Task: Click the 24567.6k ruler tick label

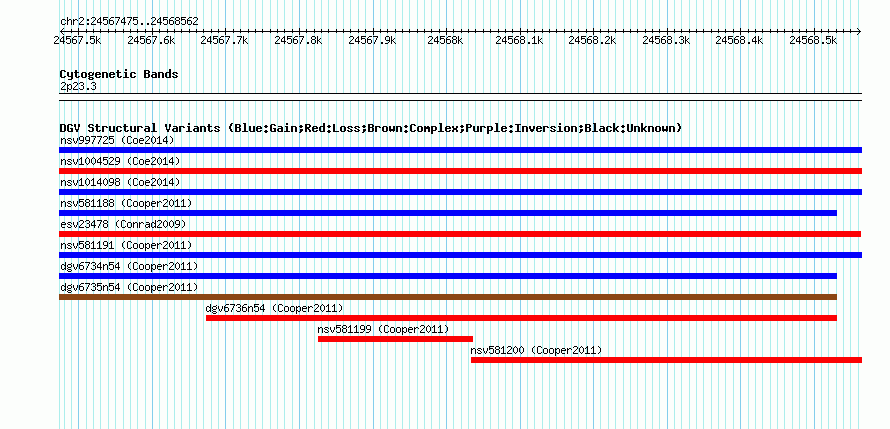Action: 151,40
